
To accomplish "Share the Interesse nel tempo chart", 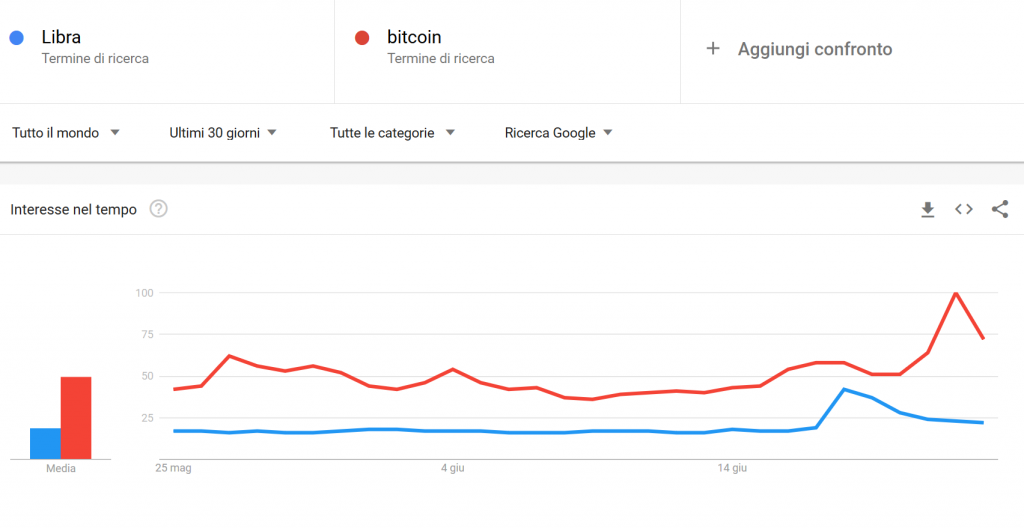I will point(1000,209).
